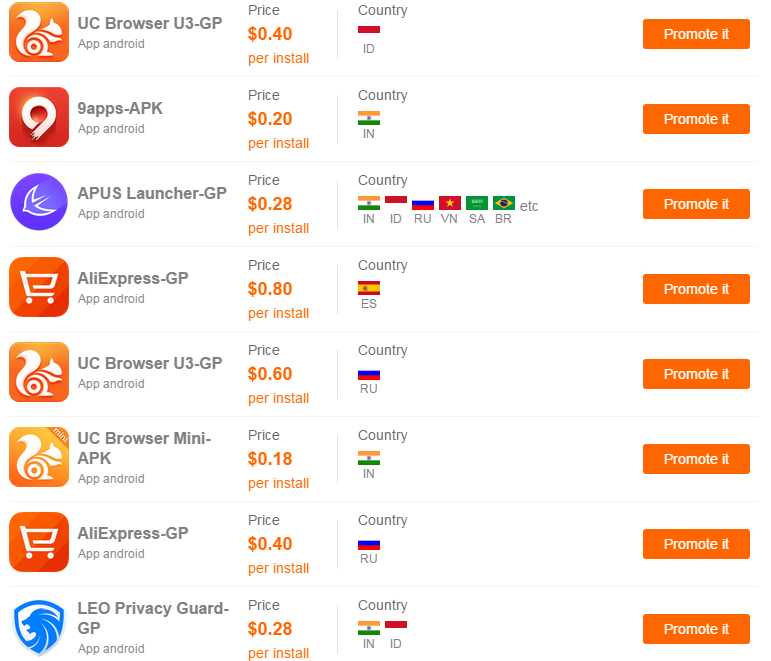The image size is (771, 661).
Task: Select the AliExpress-GP cart icon for Spain
Action: (x=39, y=287)
